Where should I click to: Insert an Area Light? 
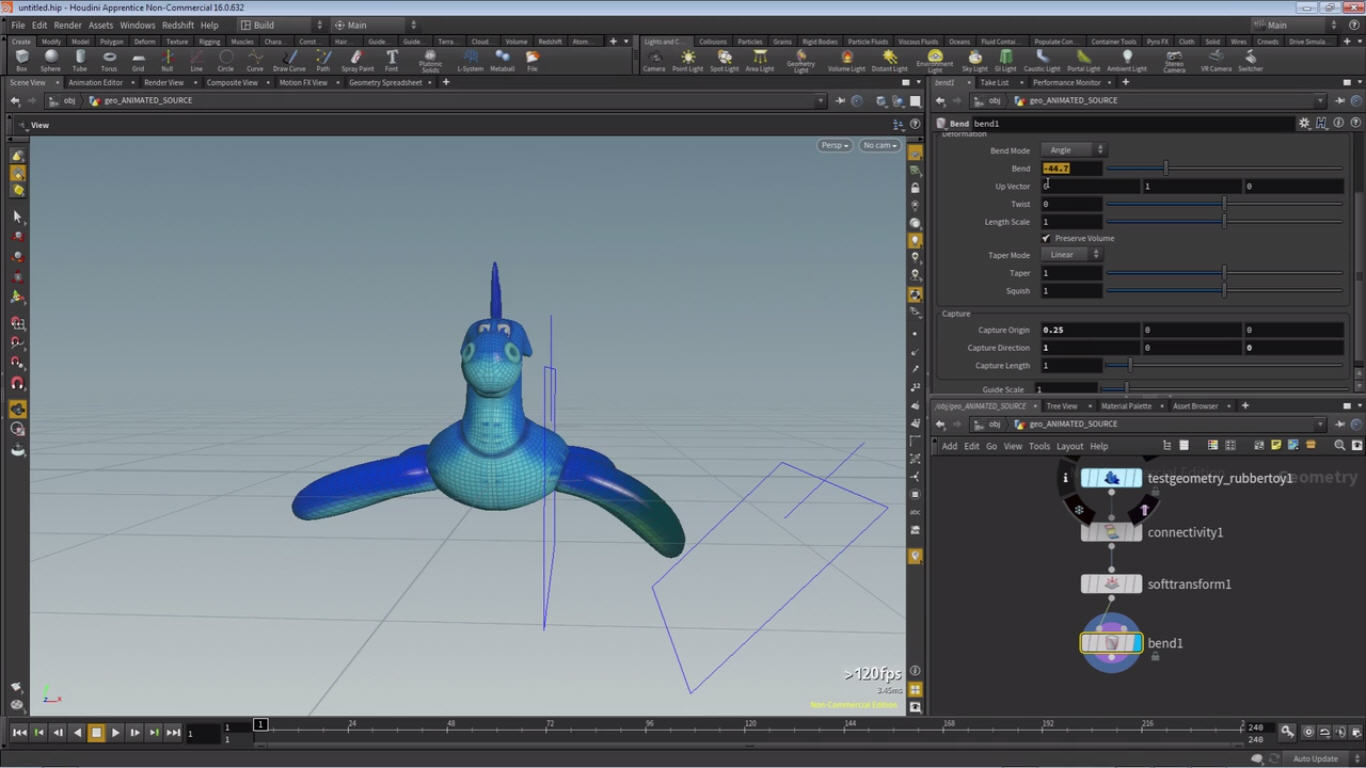pos(760,60)
